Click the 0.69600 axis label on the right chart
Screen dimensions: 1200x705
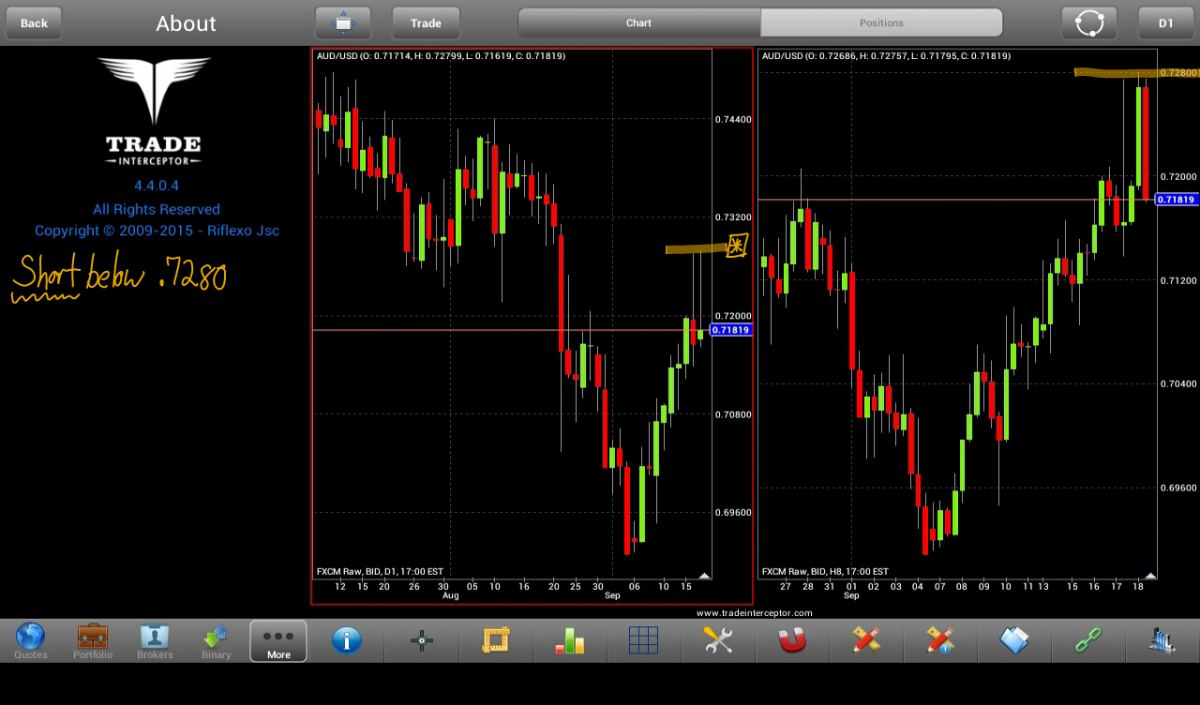pos(1178,488)
